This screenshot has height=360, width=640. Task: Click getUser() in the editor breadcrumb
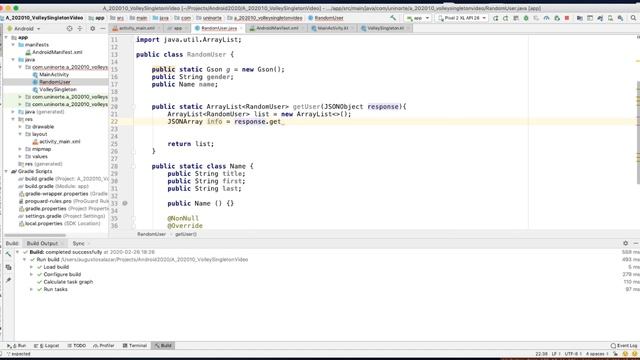pos(186,234)
